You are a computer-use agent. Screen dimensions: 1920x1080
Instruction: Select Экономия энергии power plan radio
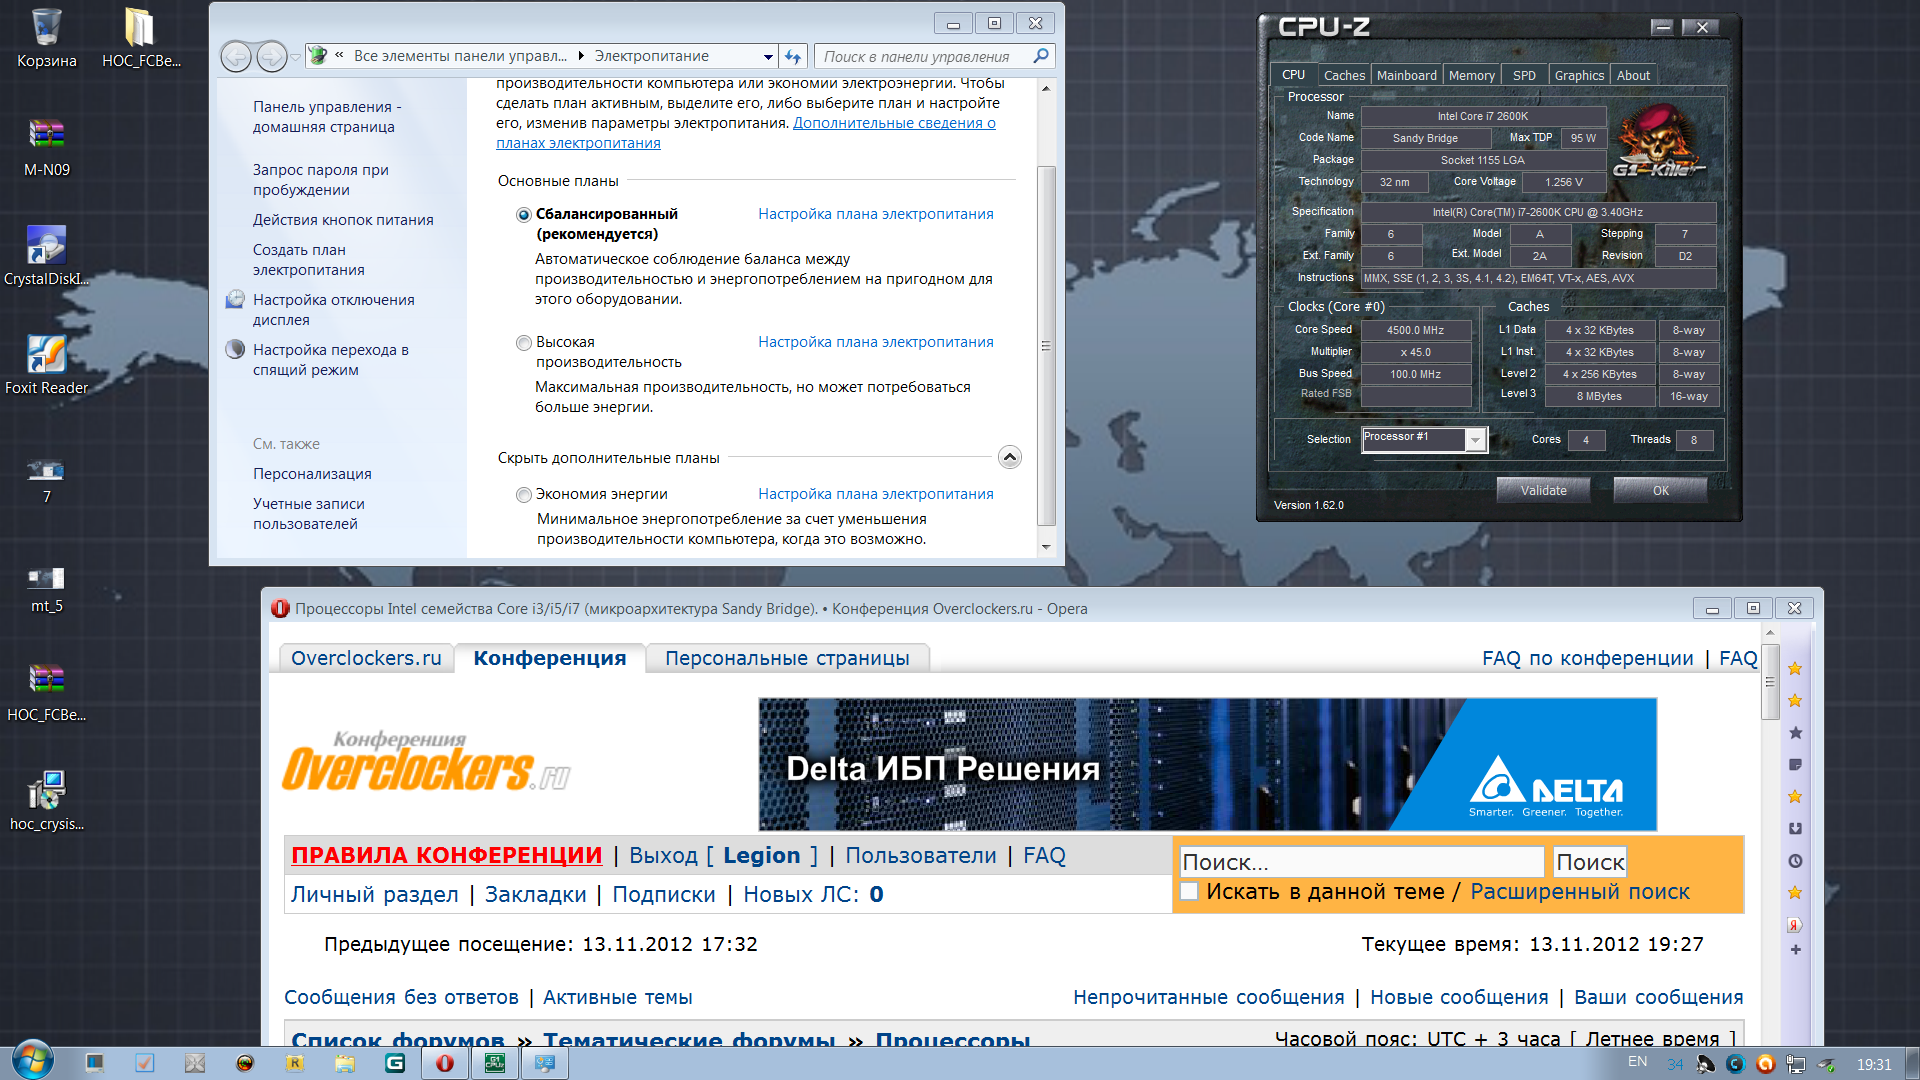tap(523, 495)
